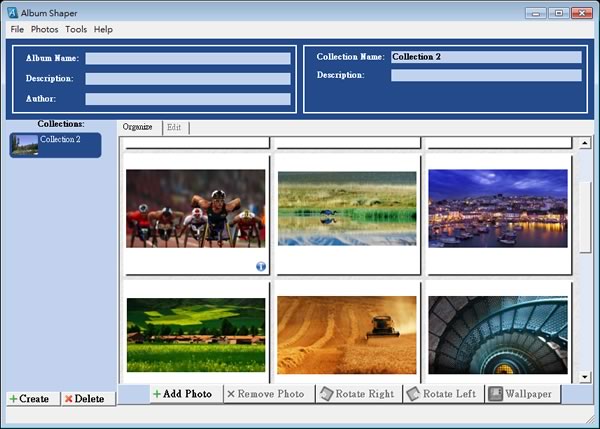Screen dimensions: 600x429
Task: Click the album Description input field
Action: pyautogui.click(x=188, y=79)
